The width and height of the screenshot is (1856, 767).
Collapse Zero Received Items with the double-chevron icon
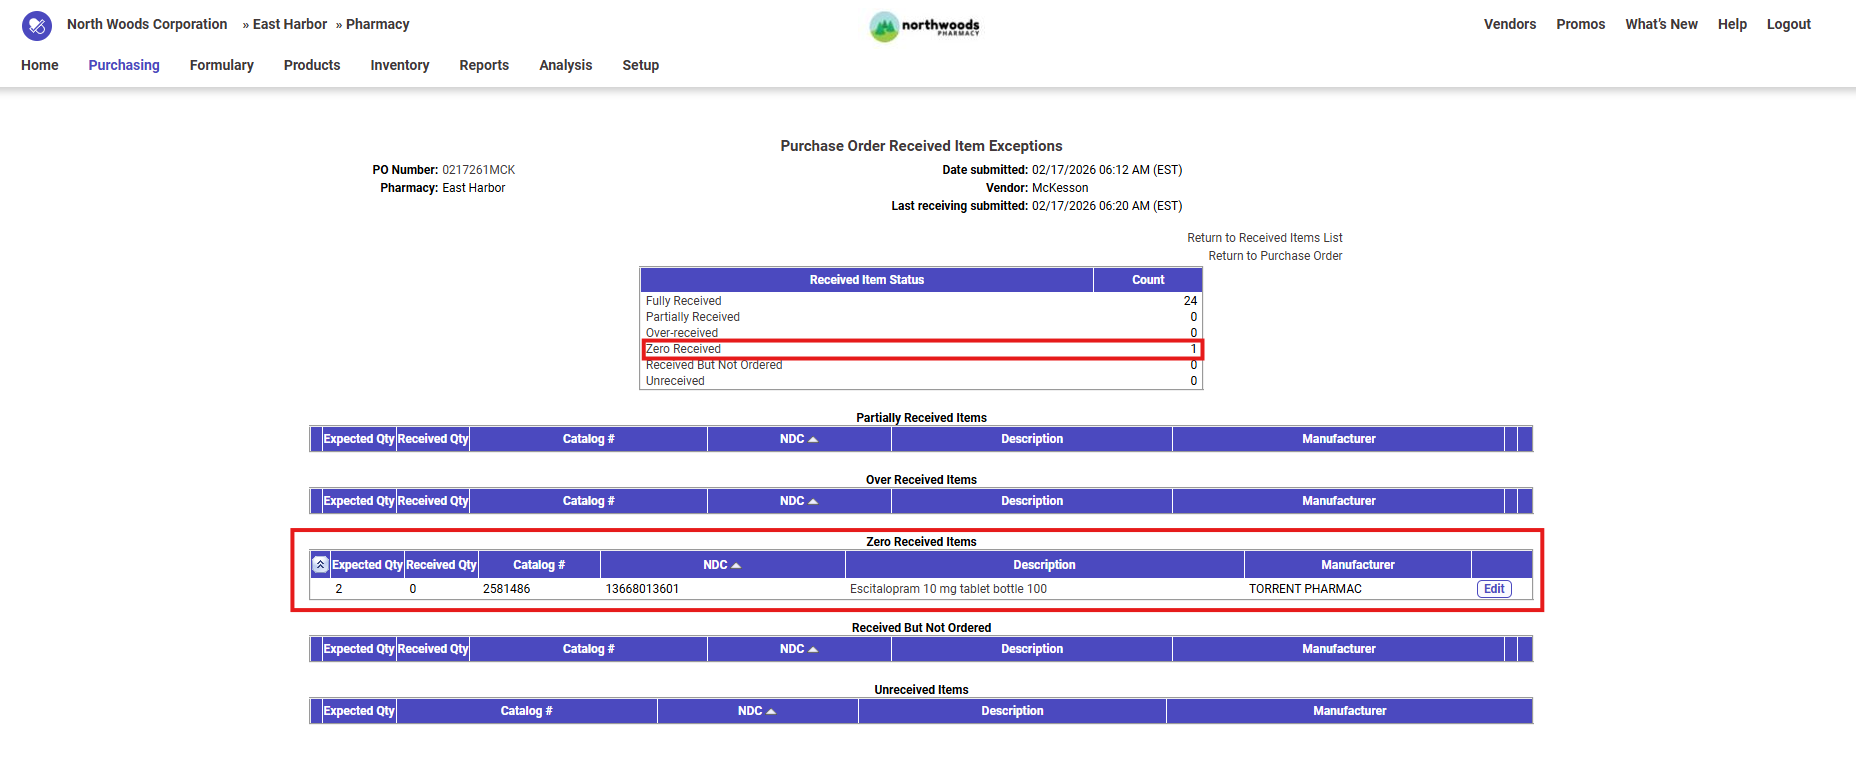pos(320,565)
